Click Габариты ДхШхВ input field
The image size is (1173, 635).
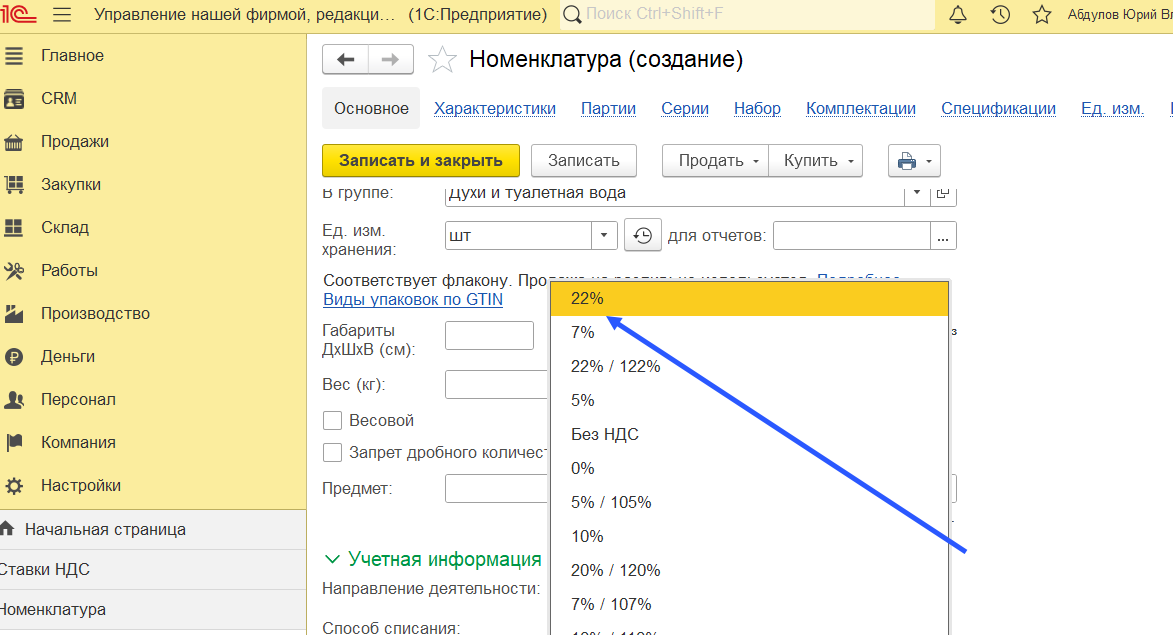click(489, 336)
